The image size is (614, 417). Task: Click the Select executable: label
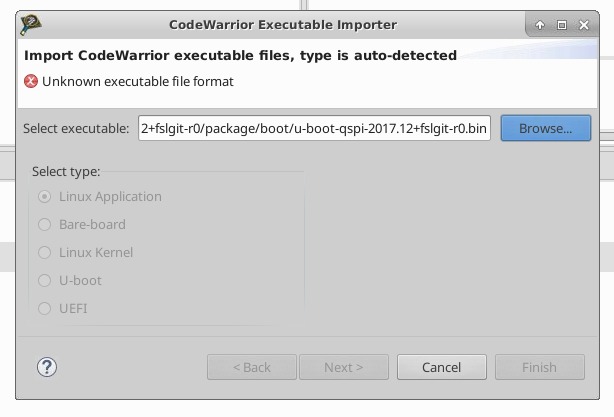pyautogui.click(x=76, y=128)
